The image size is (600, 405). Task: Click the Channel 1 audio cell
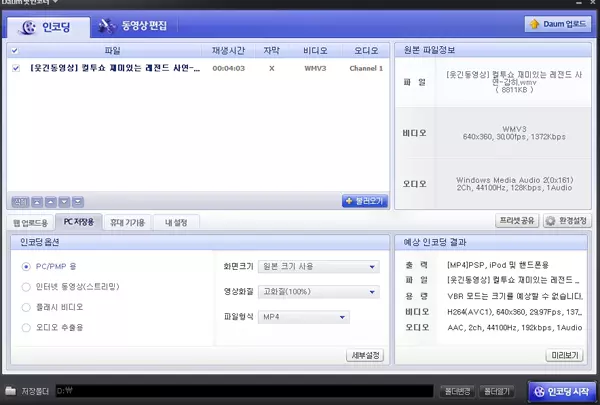(x=366, y=68)
